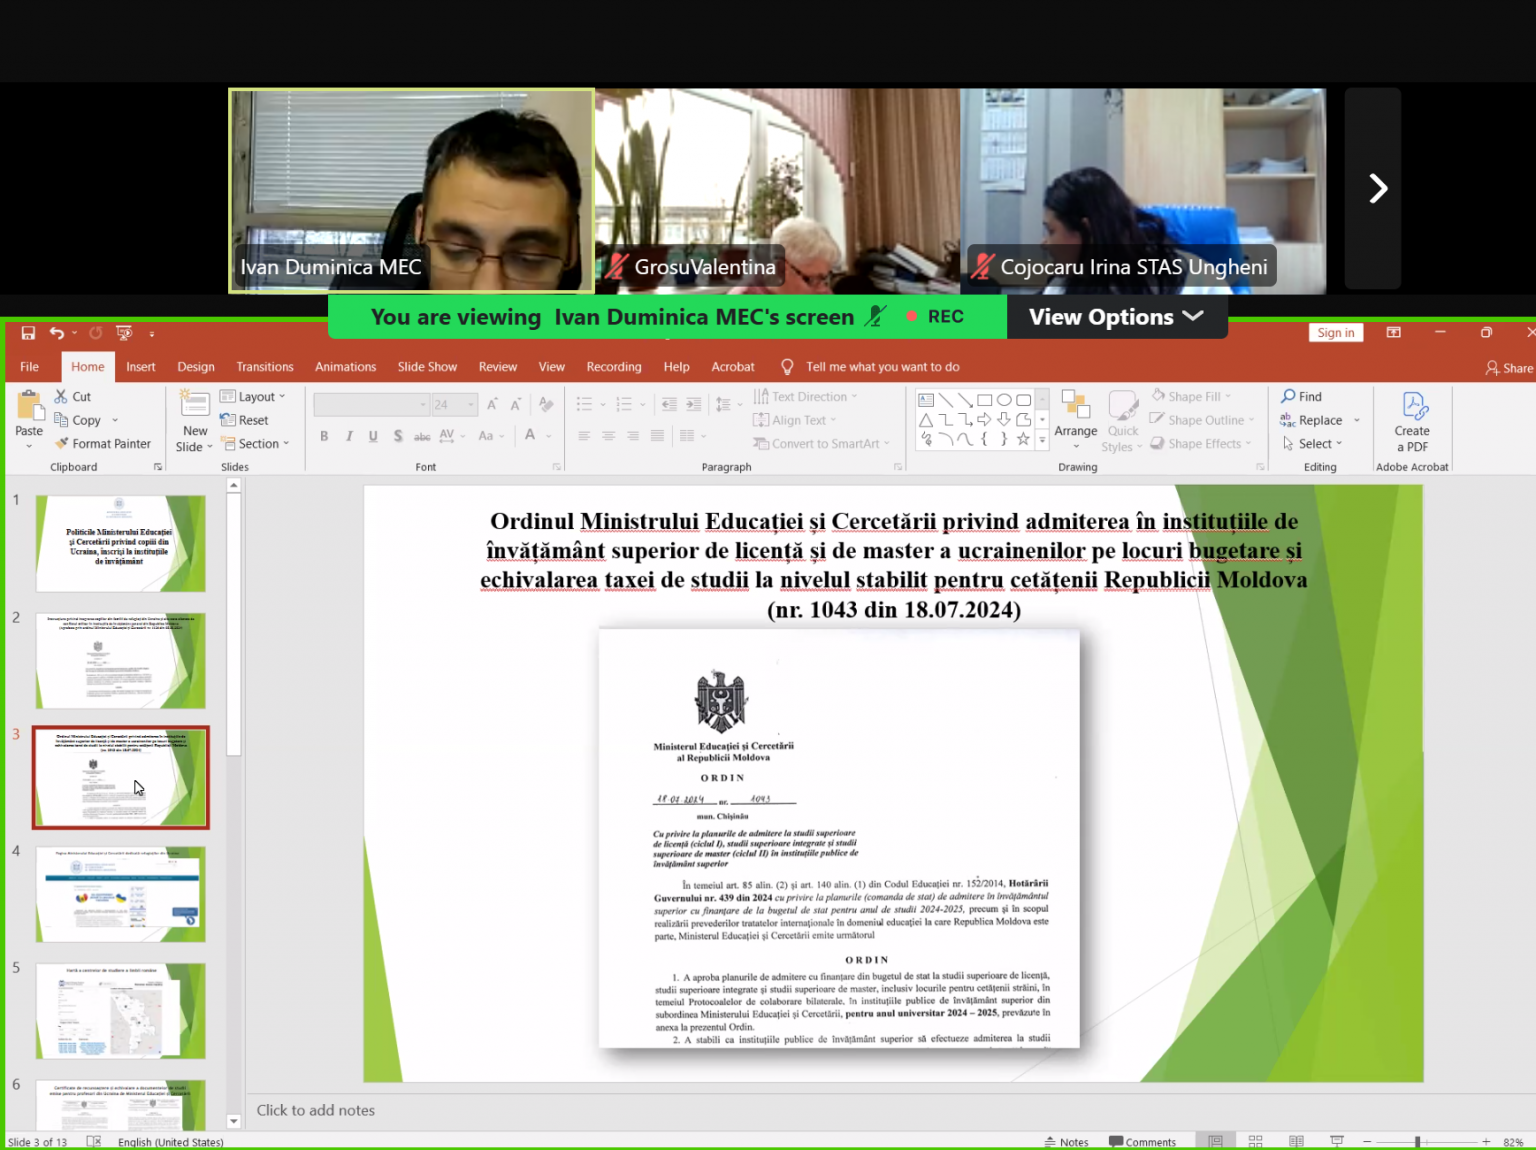This screenshot has width=1536, height=1150.
Task: Open the Layout dropdown
Action: [253, 397]
